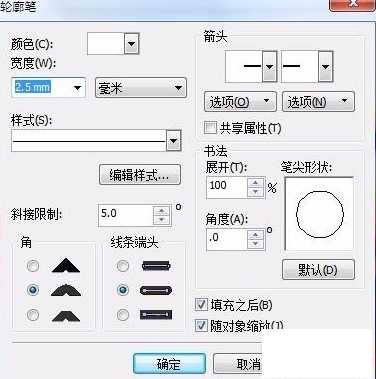Open the 选项(N) dropdown button
Screen dimensions: 376x379
point(318,102)
